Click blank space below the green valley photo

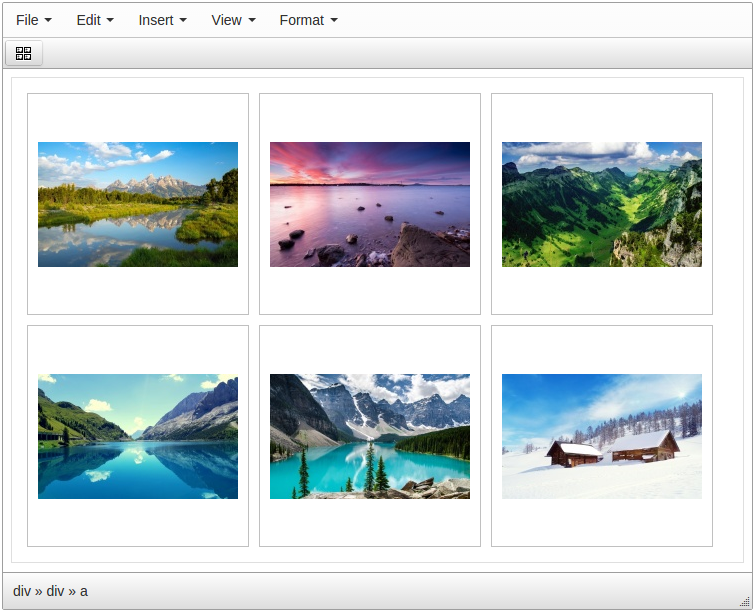click(x=602, y=290)
